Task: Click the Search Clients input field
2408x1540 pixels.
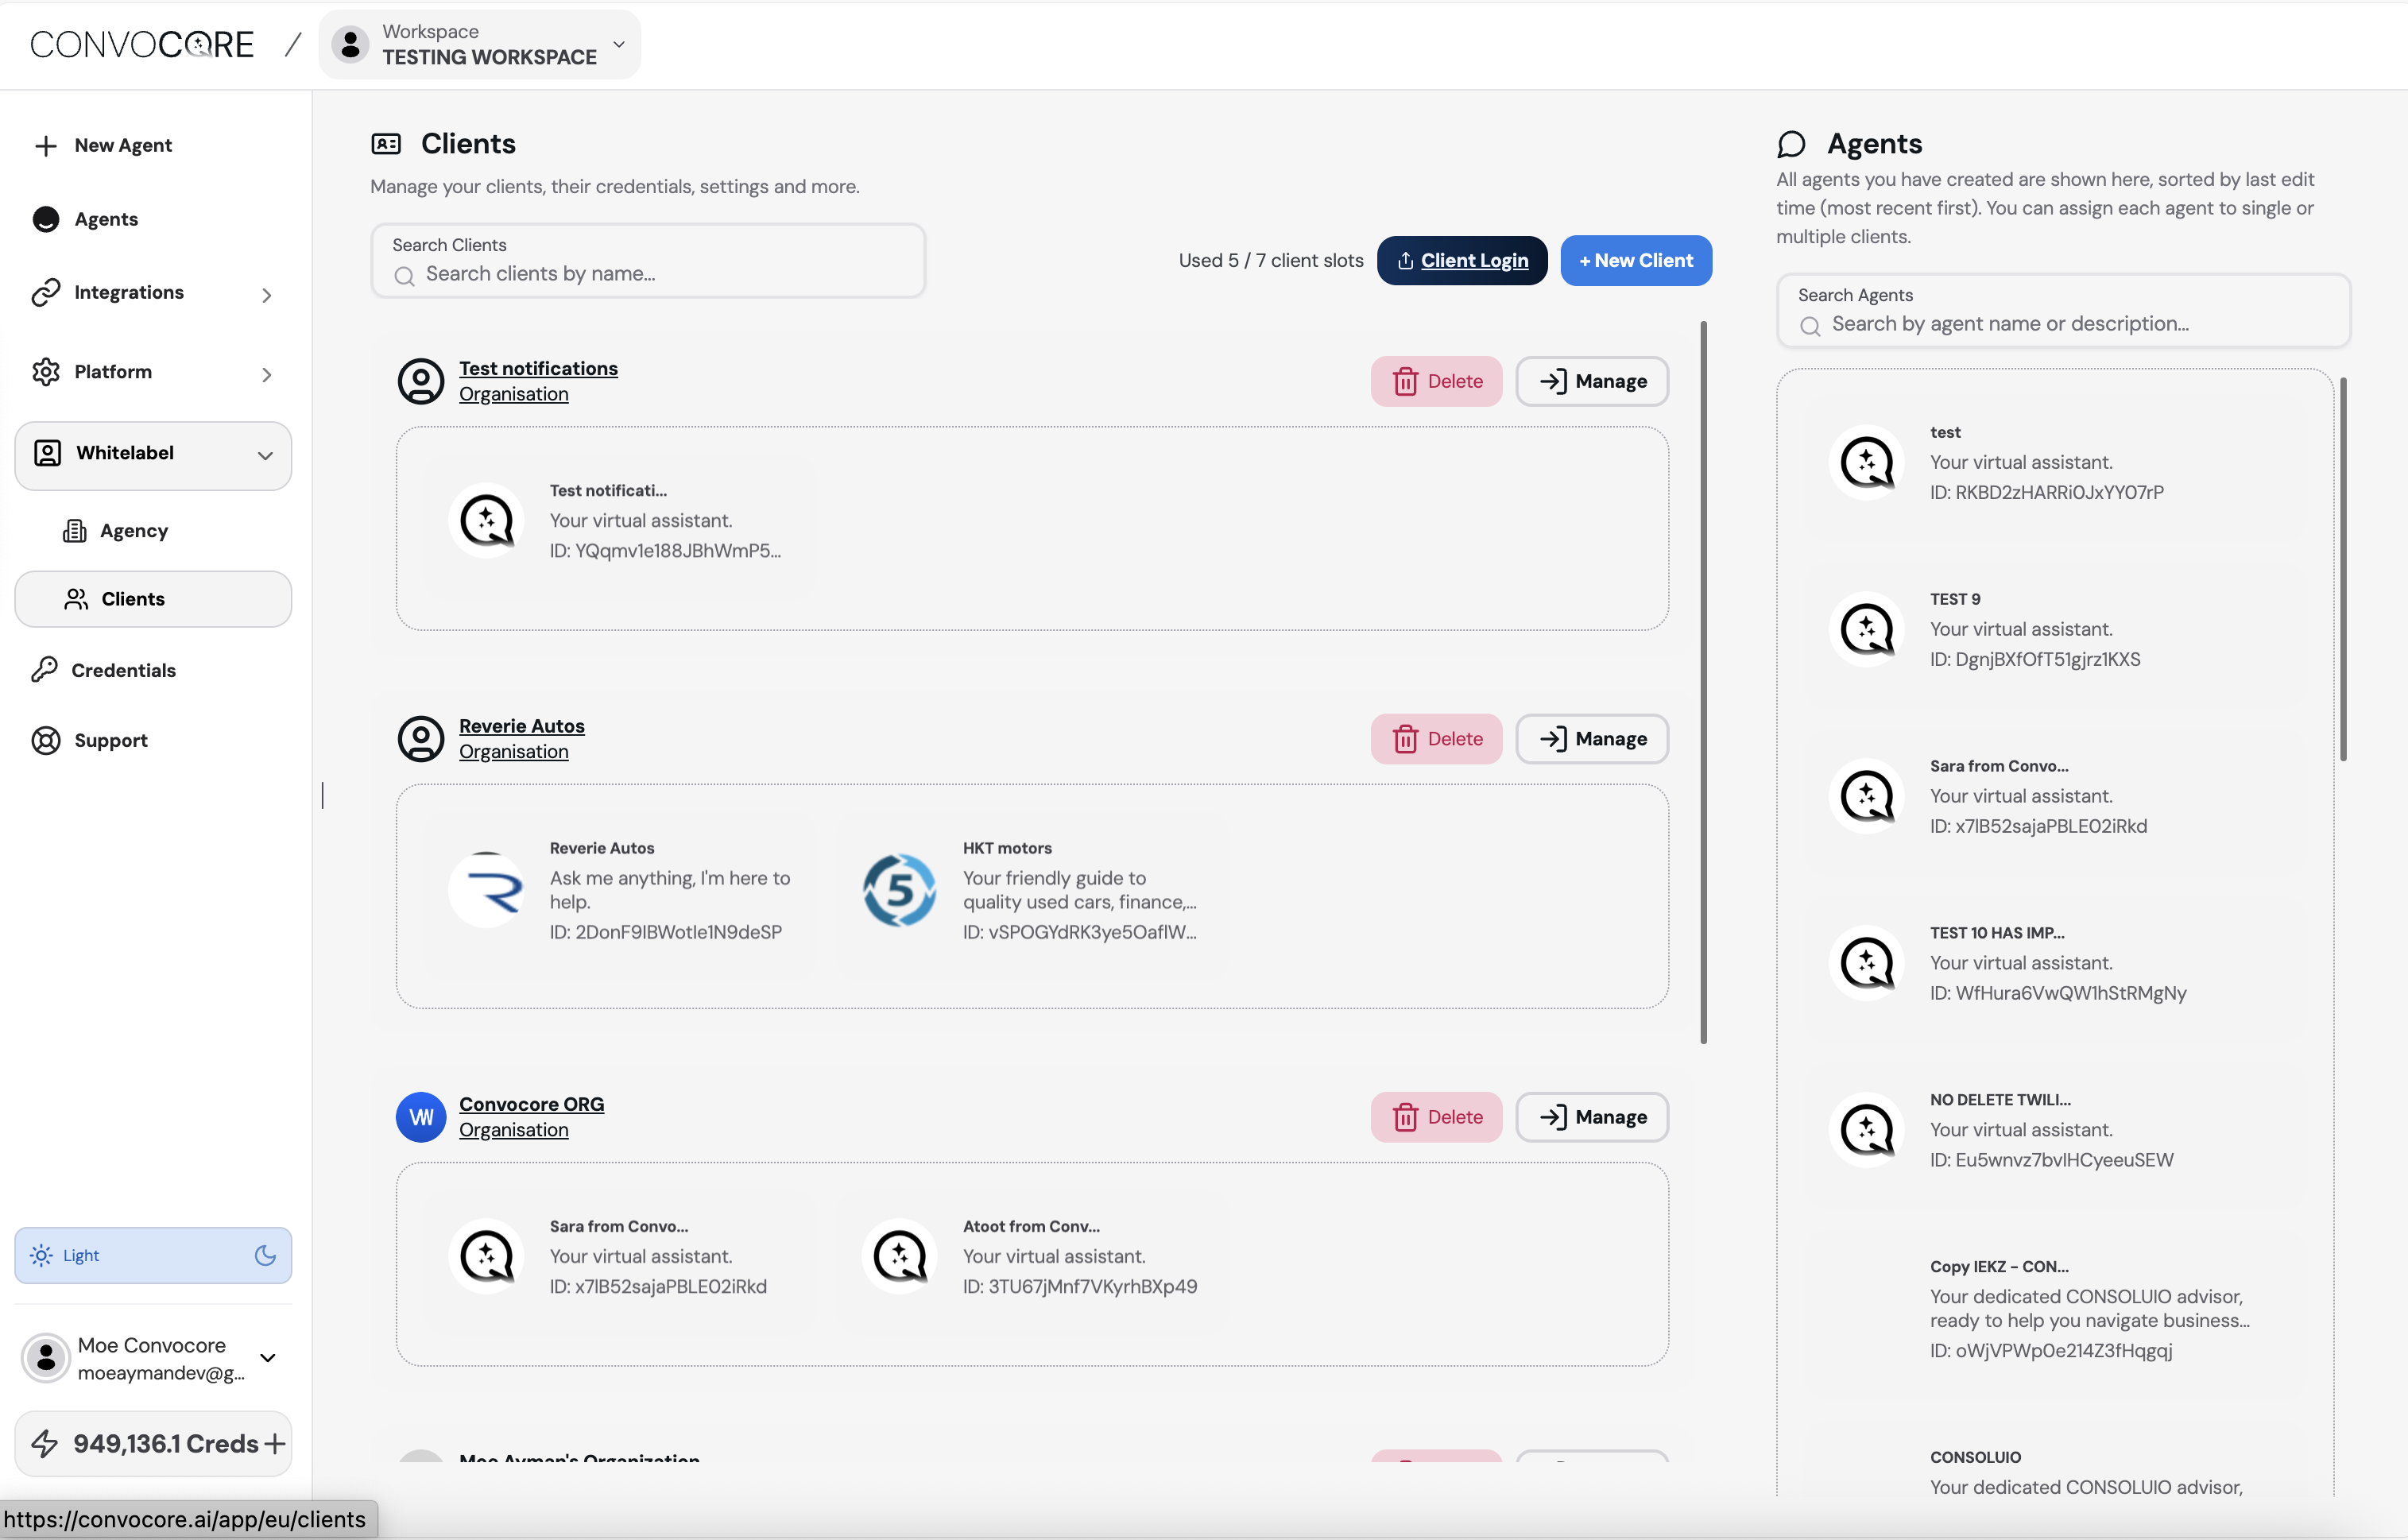Action: [660, 273]
